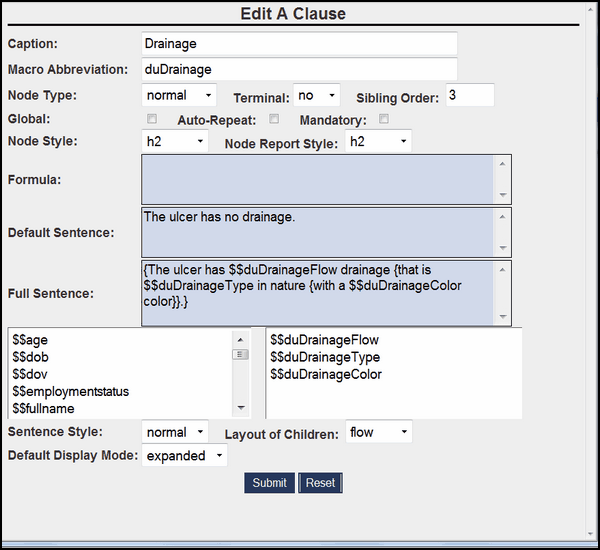Click the macro list scrollbar thumb

point(240,354)
